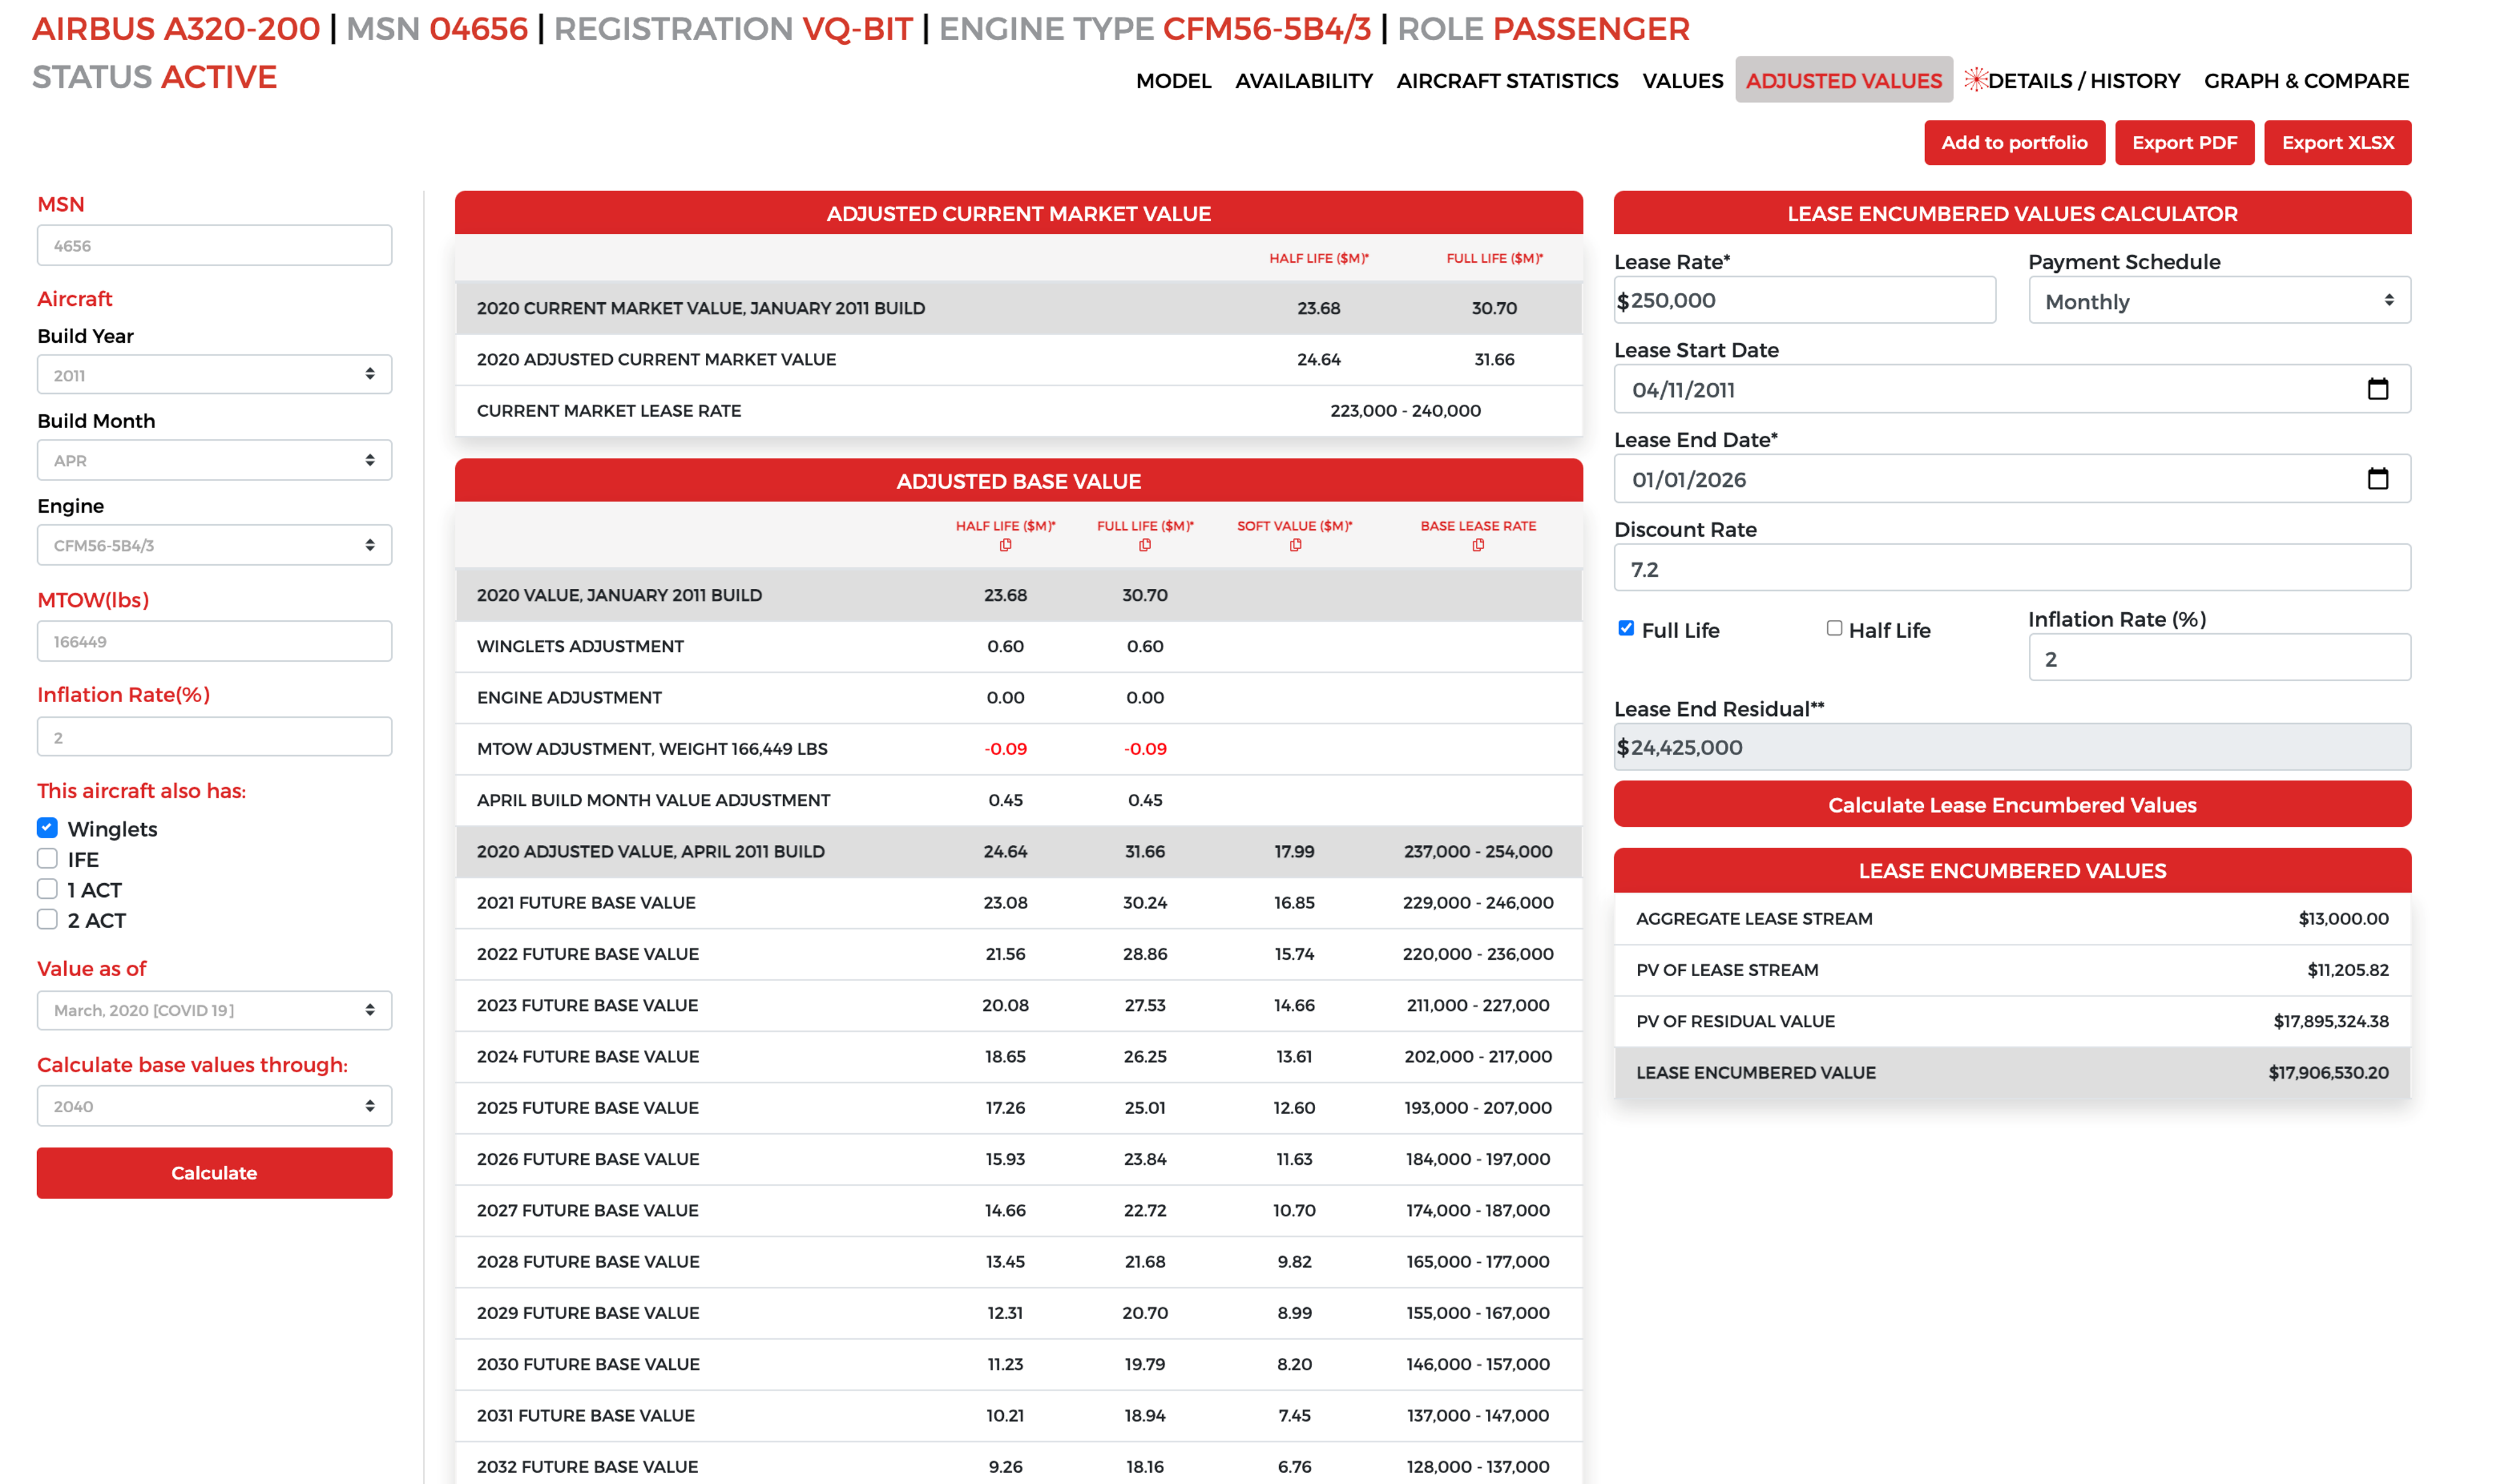2496x1484 pixels.
Task: Click copy icon under Half Life column
Action: [x=1005, y=545]
